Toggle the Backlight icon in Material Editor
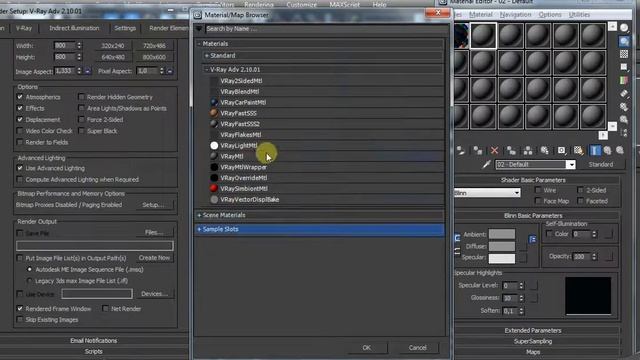640x360 pixels. click(624, 41)
